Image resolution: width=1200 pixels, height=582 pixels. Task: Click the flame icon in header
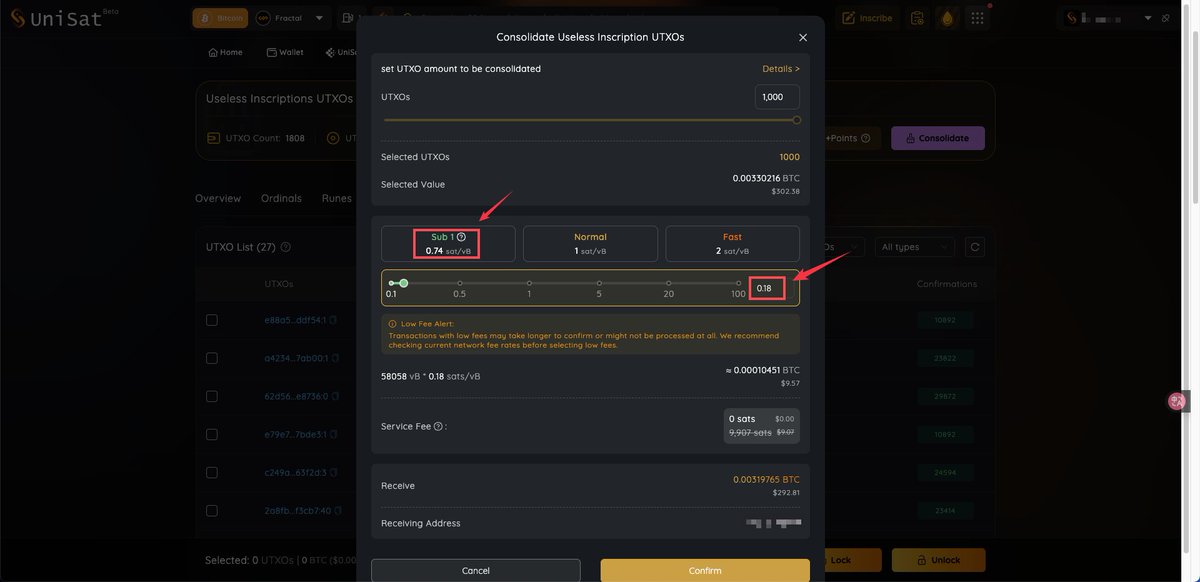tap(947, 18)
